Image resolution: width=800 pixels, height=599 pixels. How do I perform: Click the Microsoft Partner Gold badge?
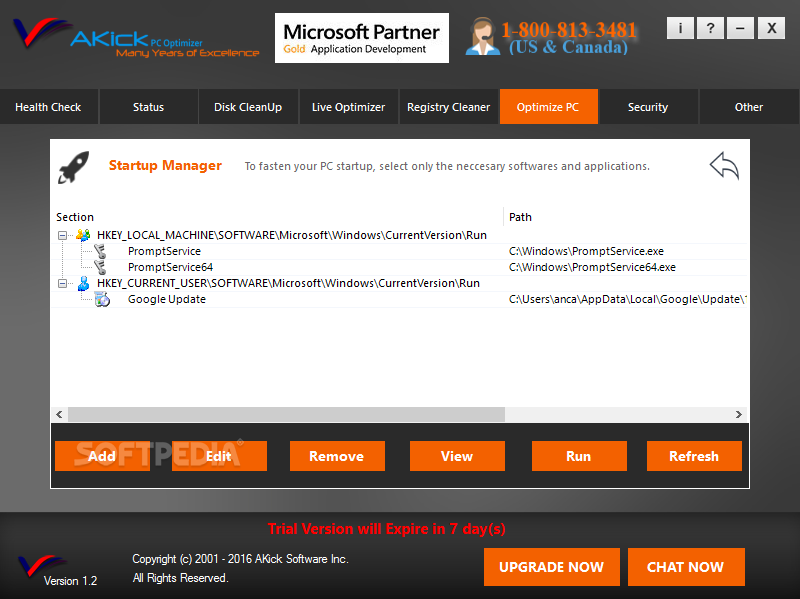[x=362, y=38]
